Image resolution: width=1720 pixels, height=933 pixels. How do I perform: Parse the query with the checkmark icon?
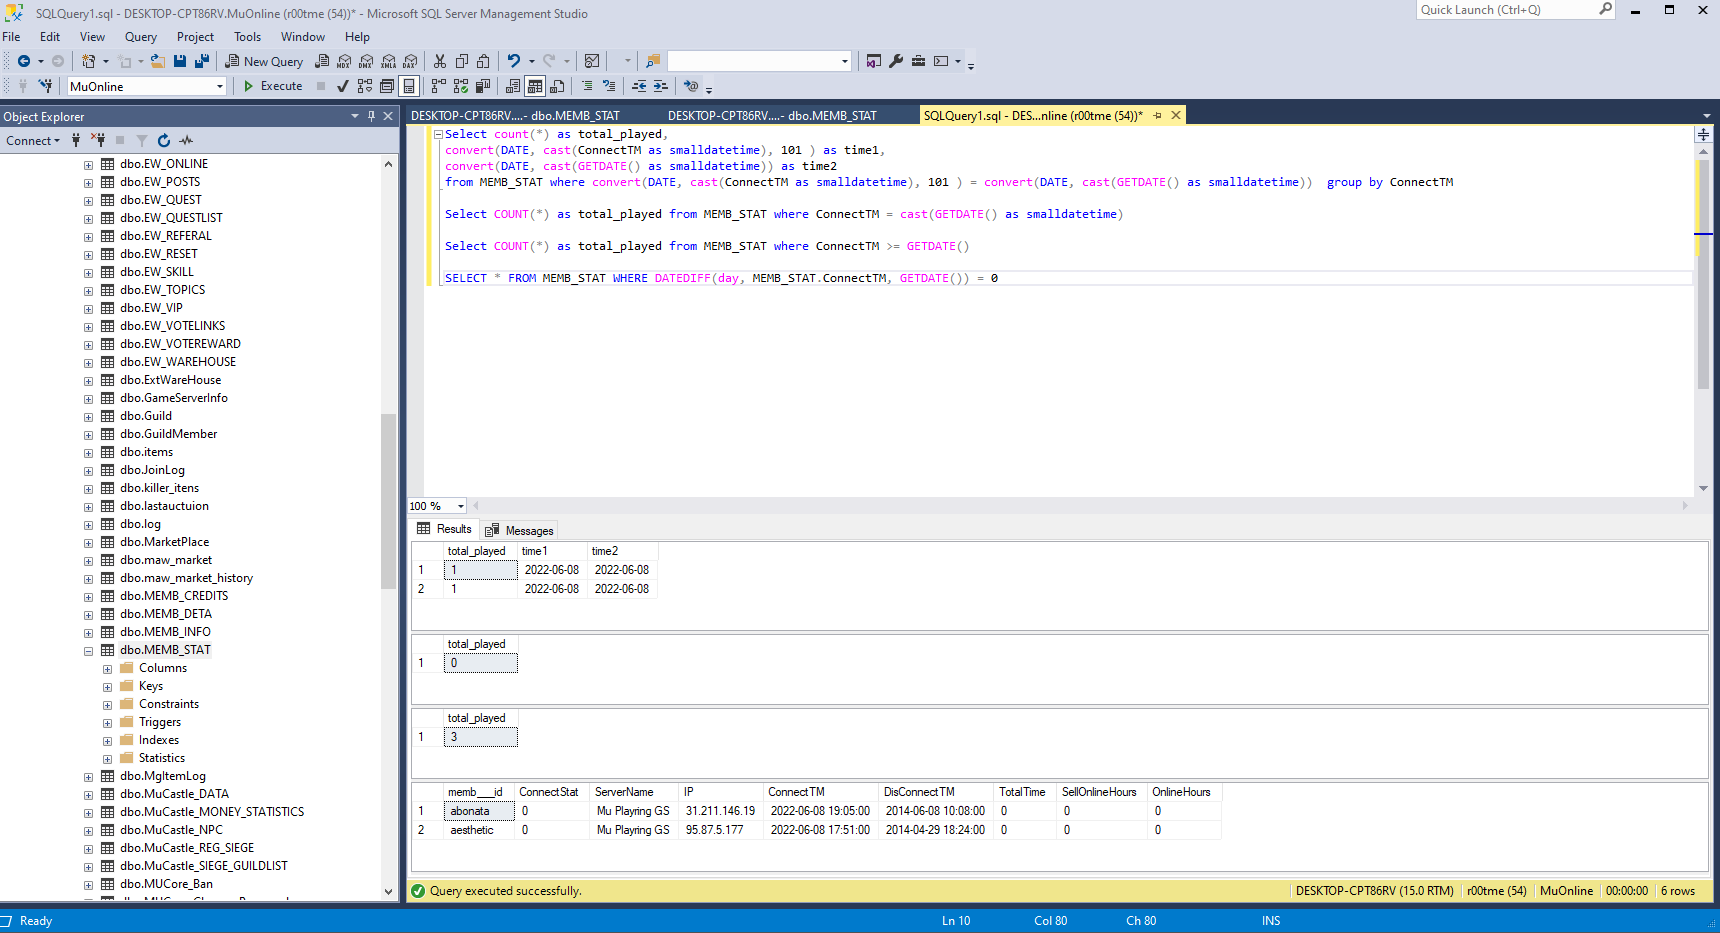pos(343,86)
